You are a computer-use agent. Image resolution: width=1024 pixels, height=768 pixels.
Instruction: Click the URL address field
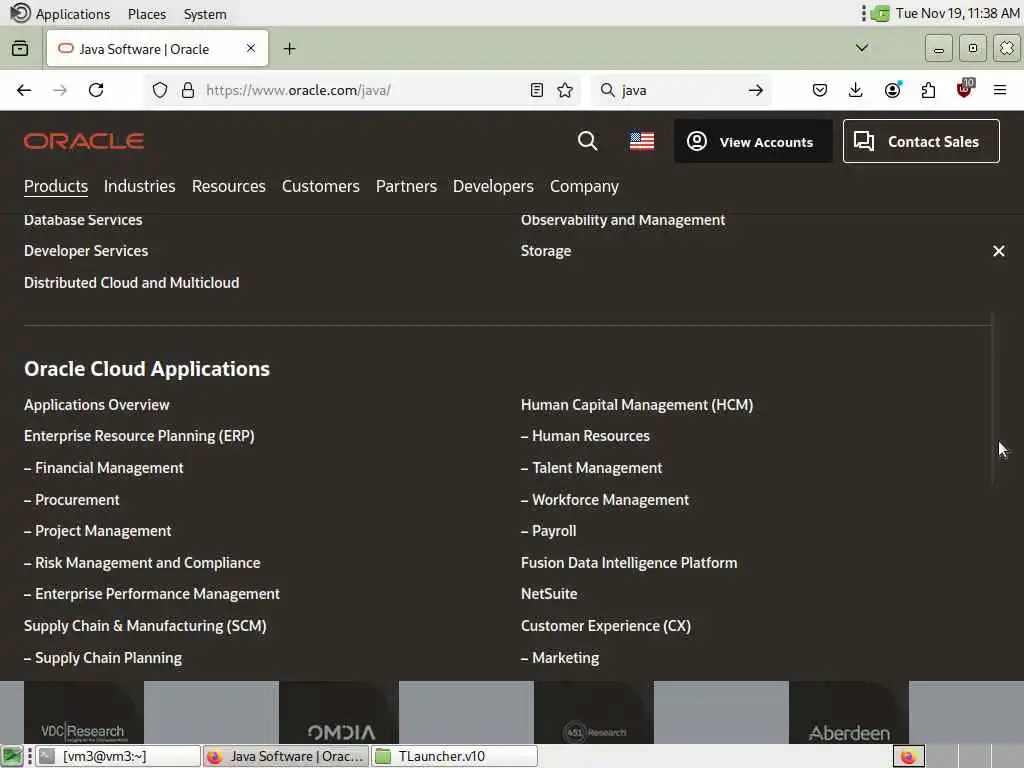pyautogui.click(x=364, y=90)
